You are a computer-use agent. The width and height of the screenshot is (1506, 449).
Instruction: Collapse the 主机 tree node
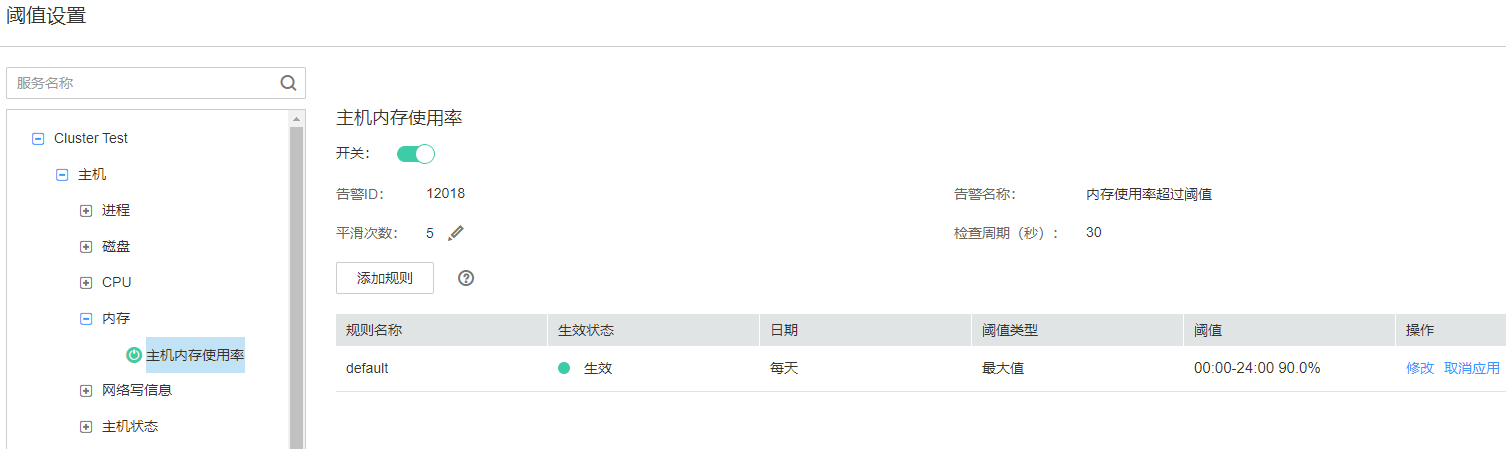click(62, 175)
